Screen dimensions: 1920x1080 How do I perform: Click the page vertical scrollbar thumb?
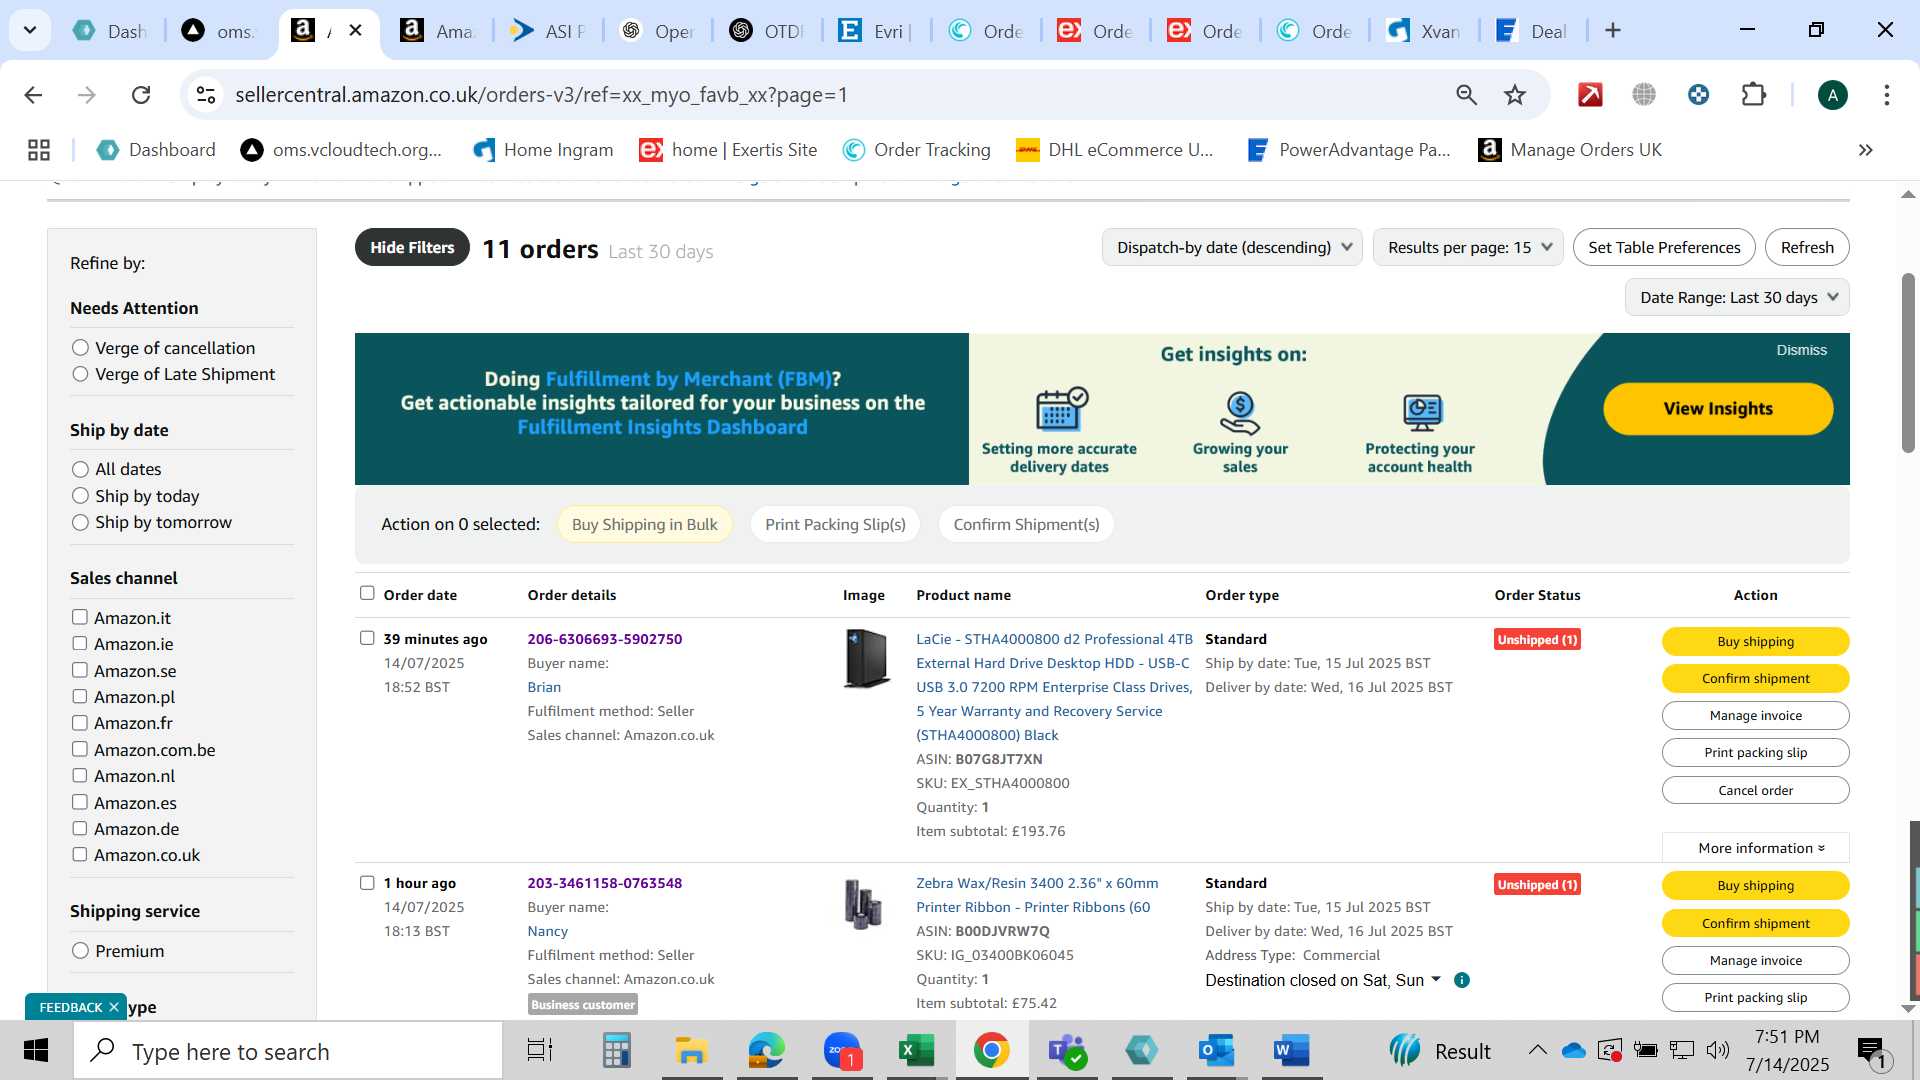tap(1908, 362)
